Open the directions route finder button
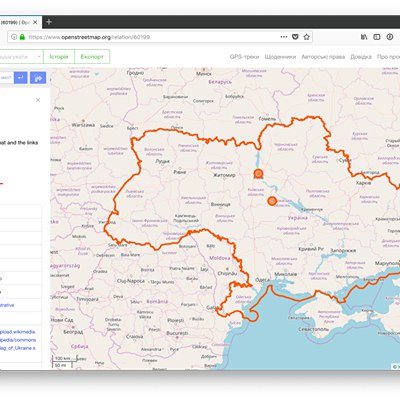400x400 pixels. 38,78
